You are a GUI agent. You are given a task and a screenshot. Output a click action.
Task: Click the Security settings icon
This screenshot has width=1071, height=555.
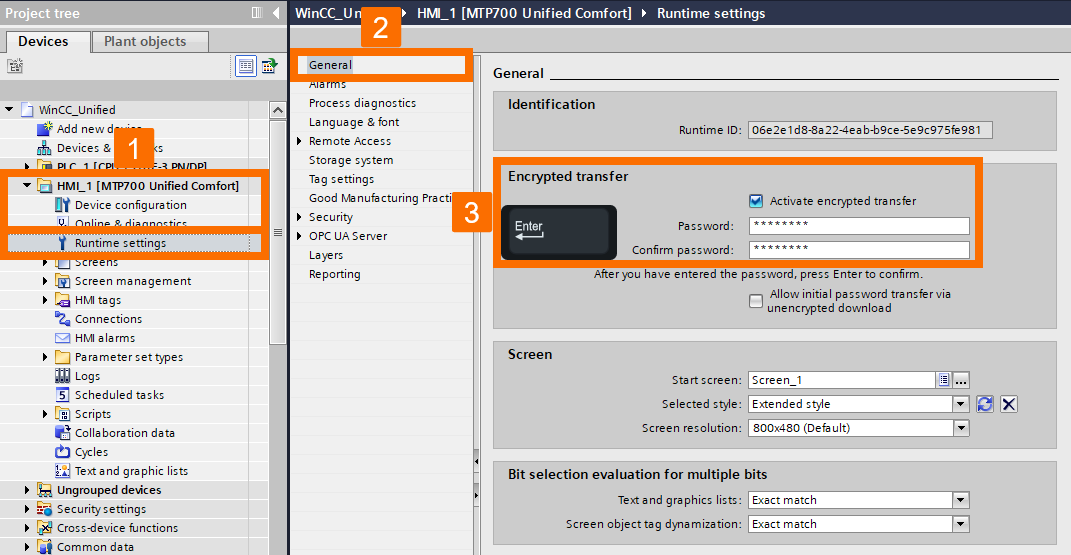point(44,509)
